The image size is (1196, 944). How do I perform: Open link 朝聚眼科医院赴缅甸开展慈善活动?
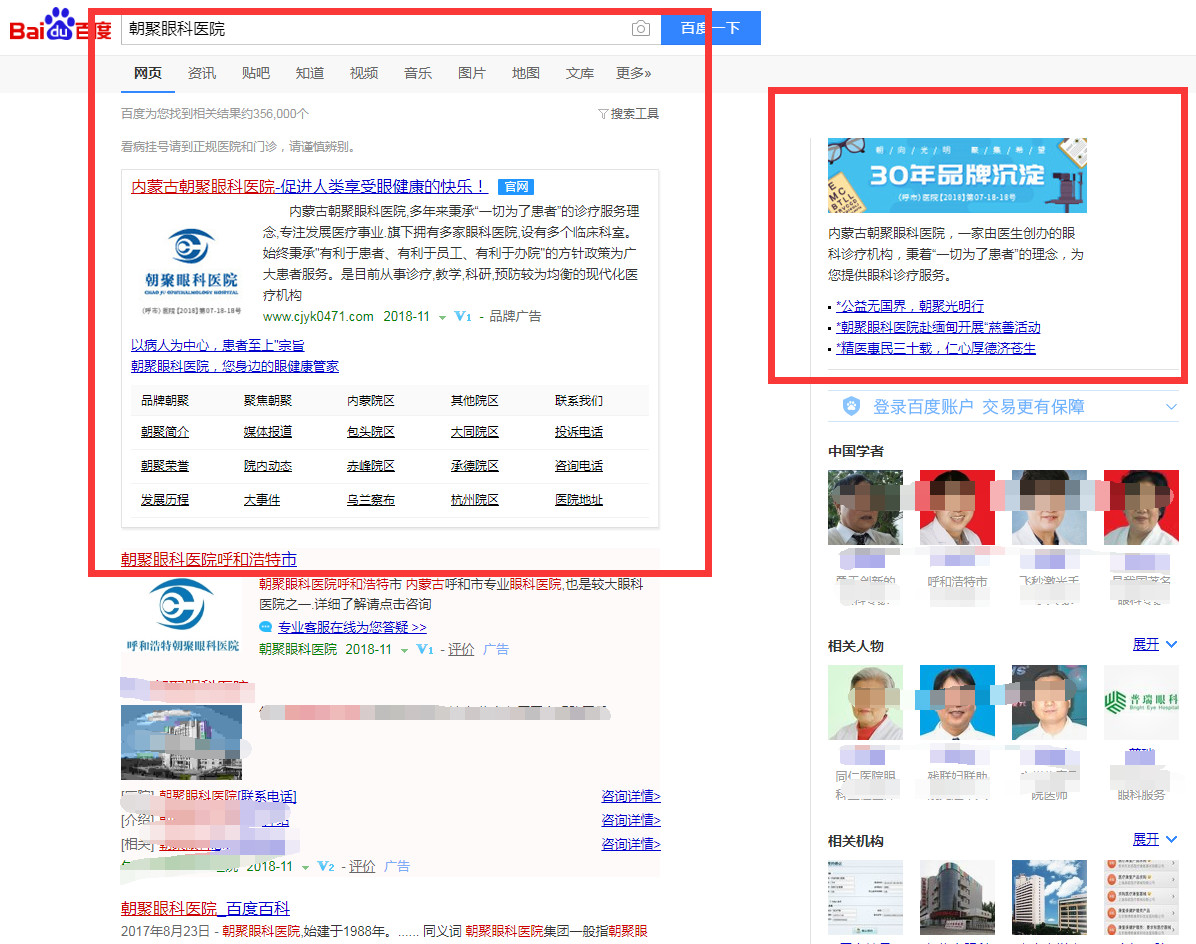coord(938,327)
